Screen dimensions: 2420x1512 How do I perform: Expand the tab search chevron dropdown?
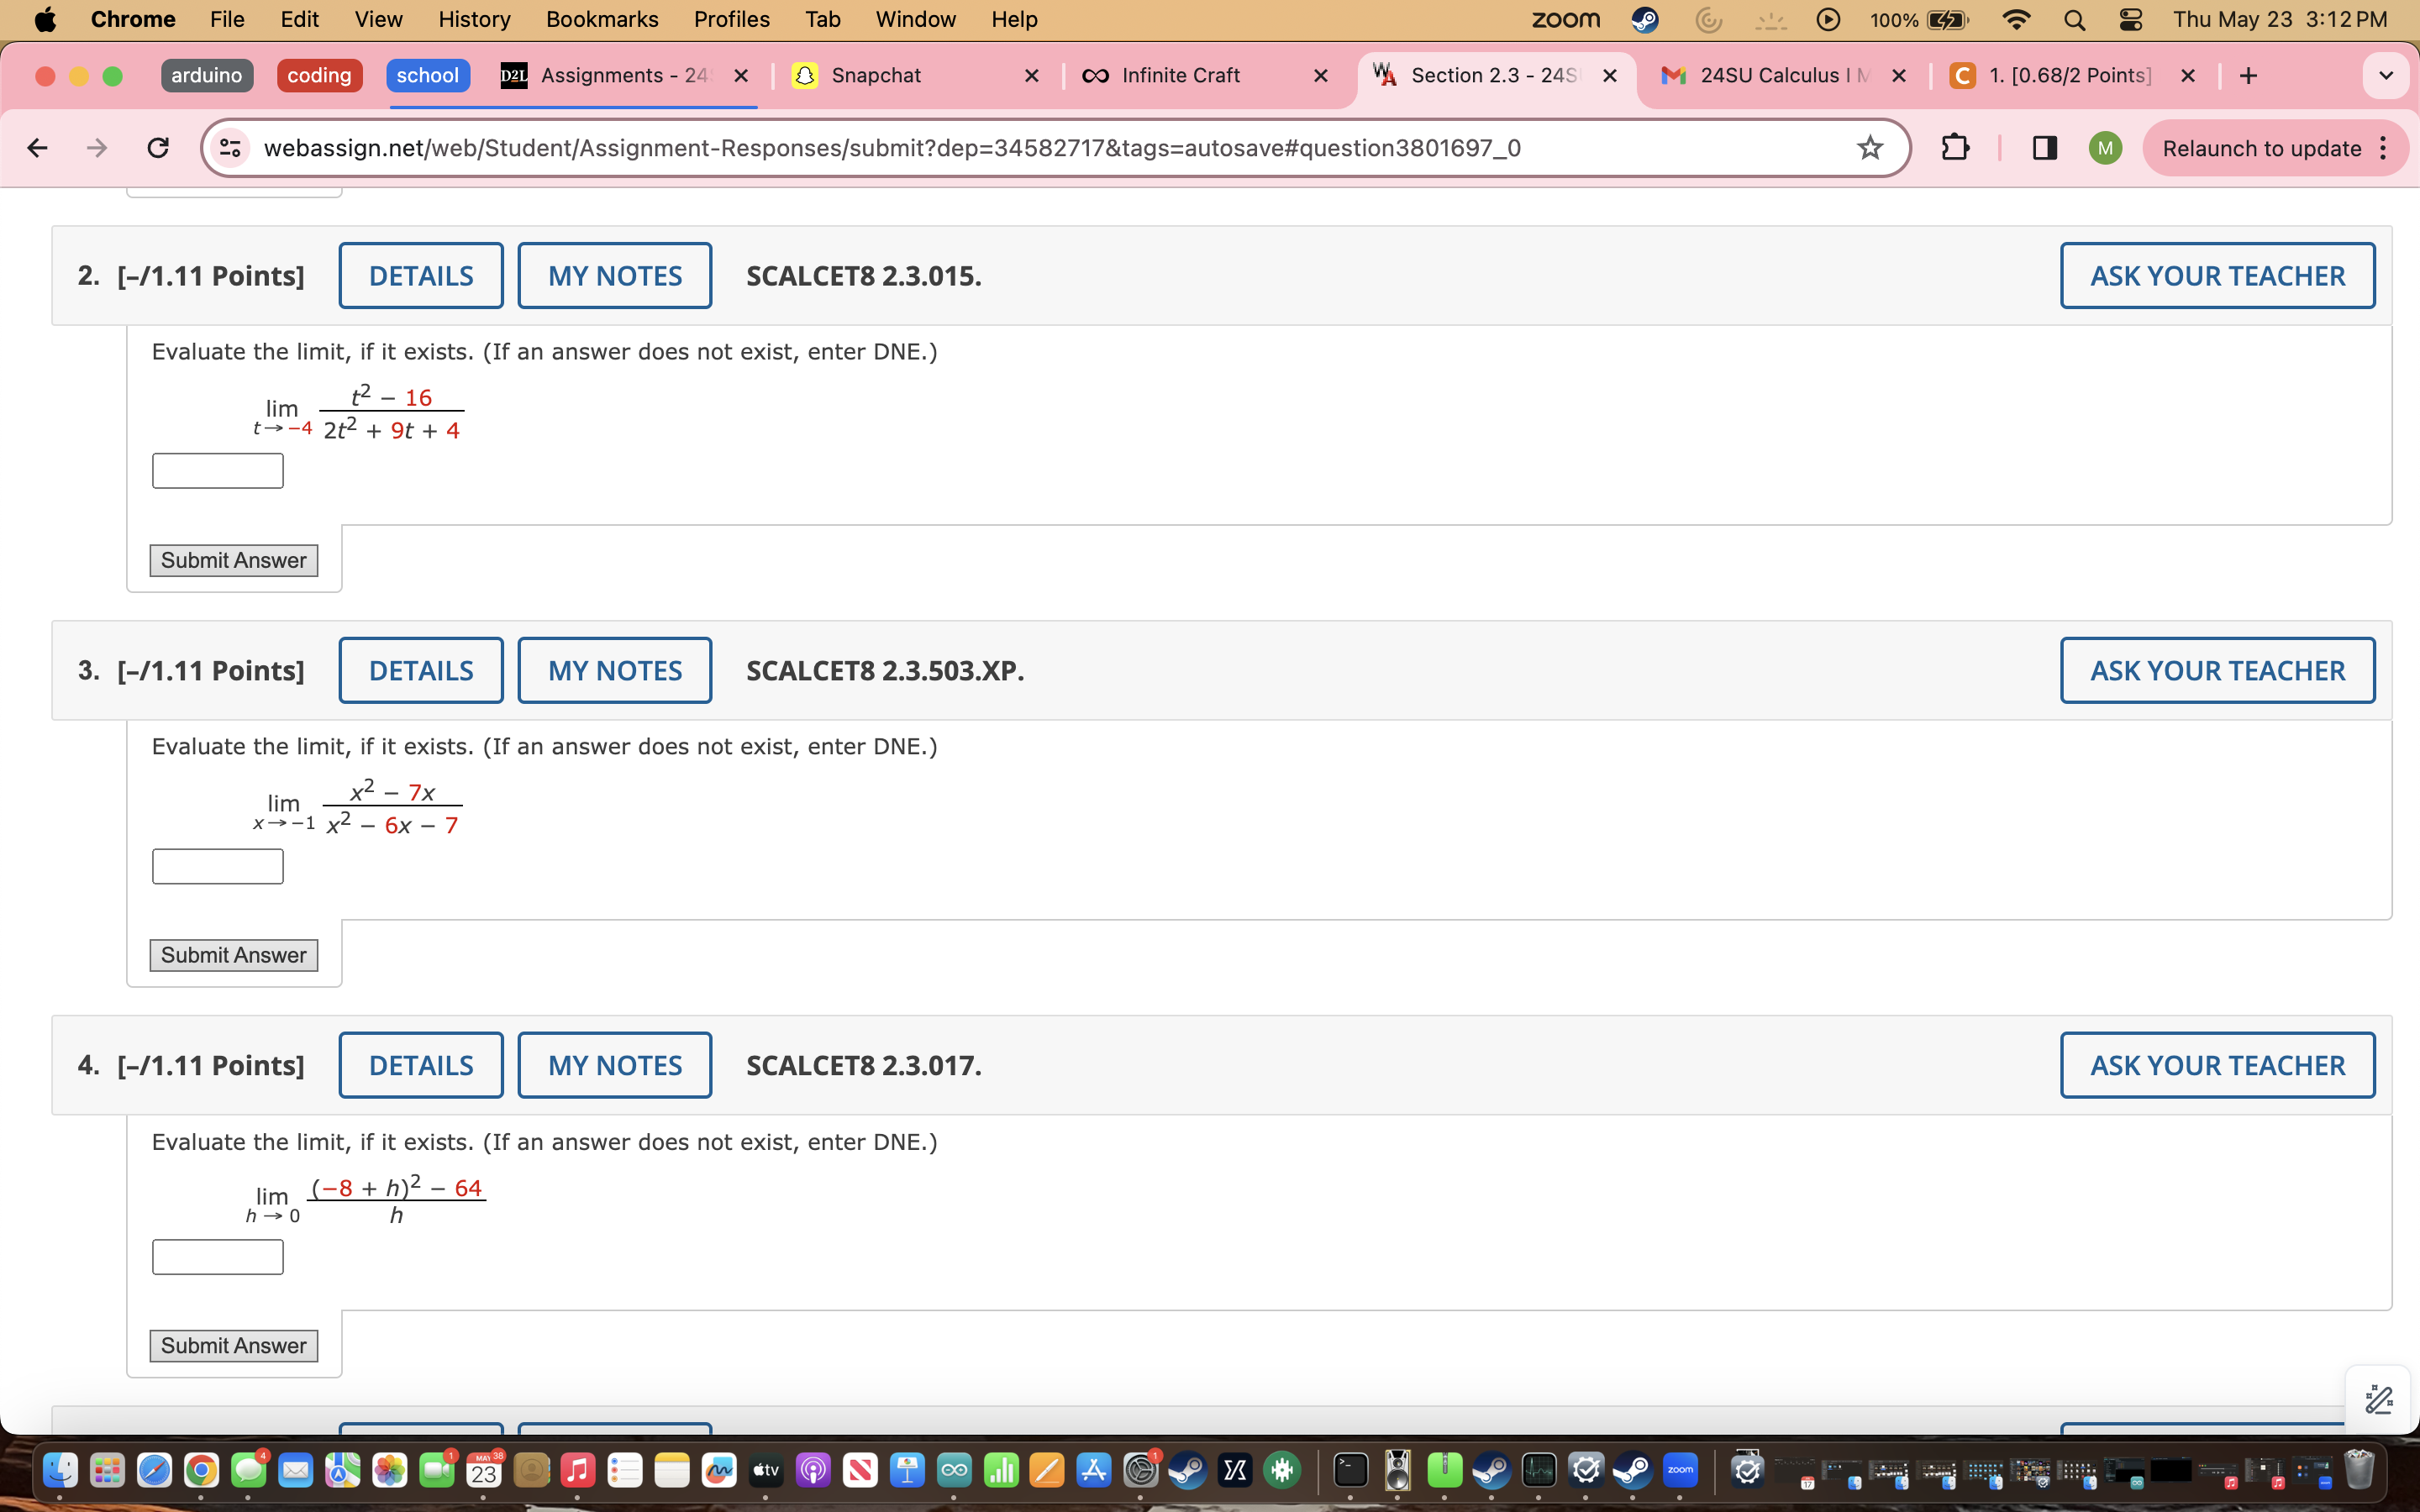(x=2385, y=76)
